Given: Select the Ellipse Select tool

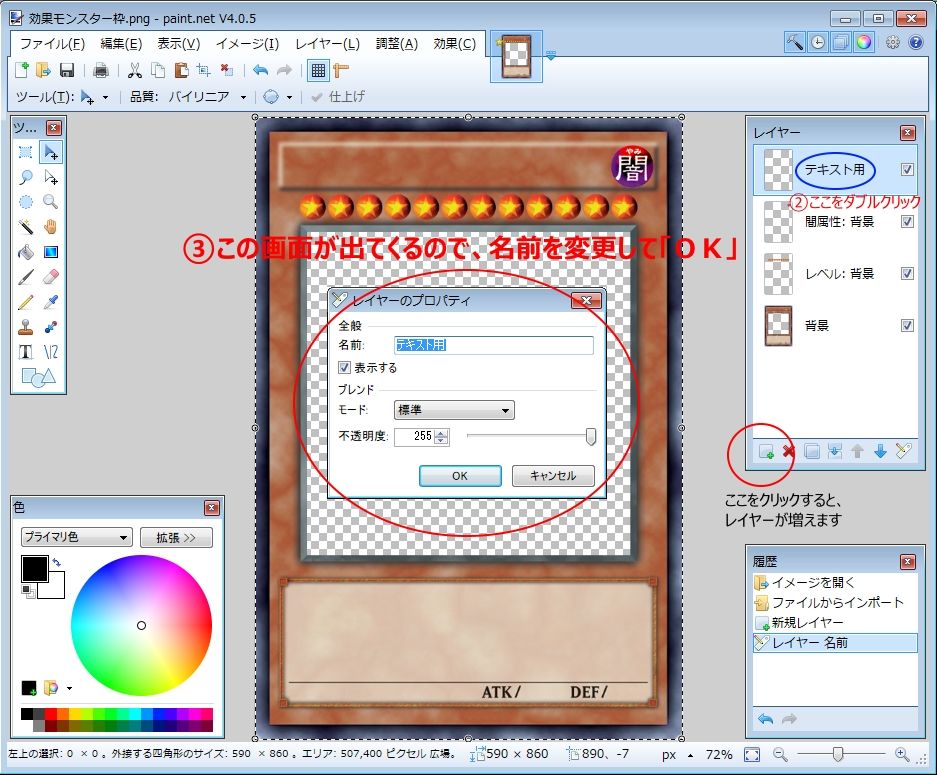Looking at the screenshot, I should pyautogui.click(x=25, y=202).
